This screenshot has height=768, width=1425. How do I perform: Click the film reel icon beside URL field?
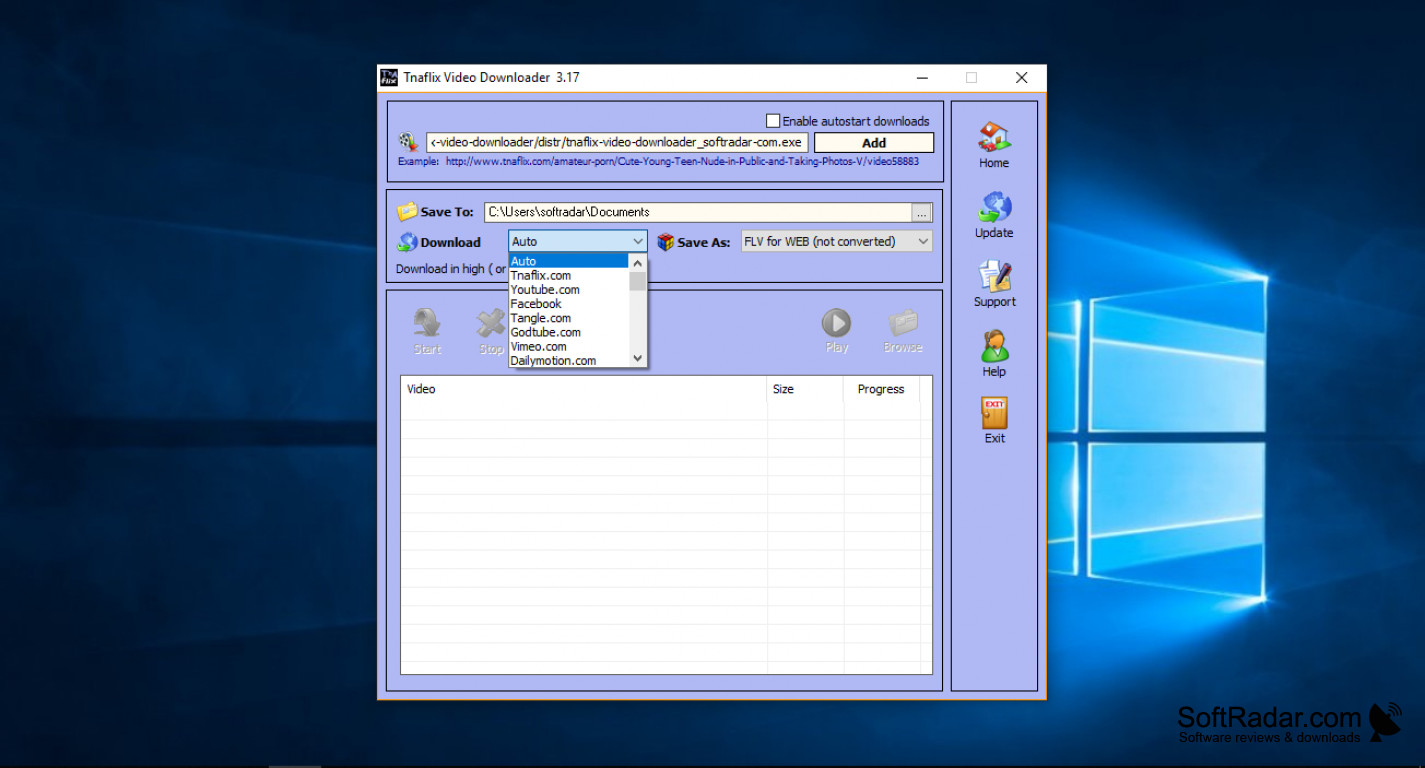click(x=408, y=142)
